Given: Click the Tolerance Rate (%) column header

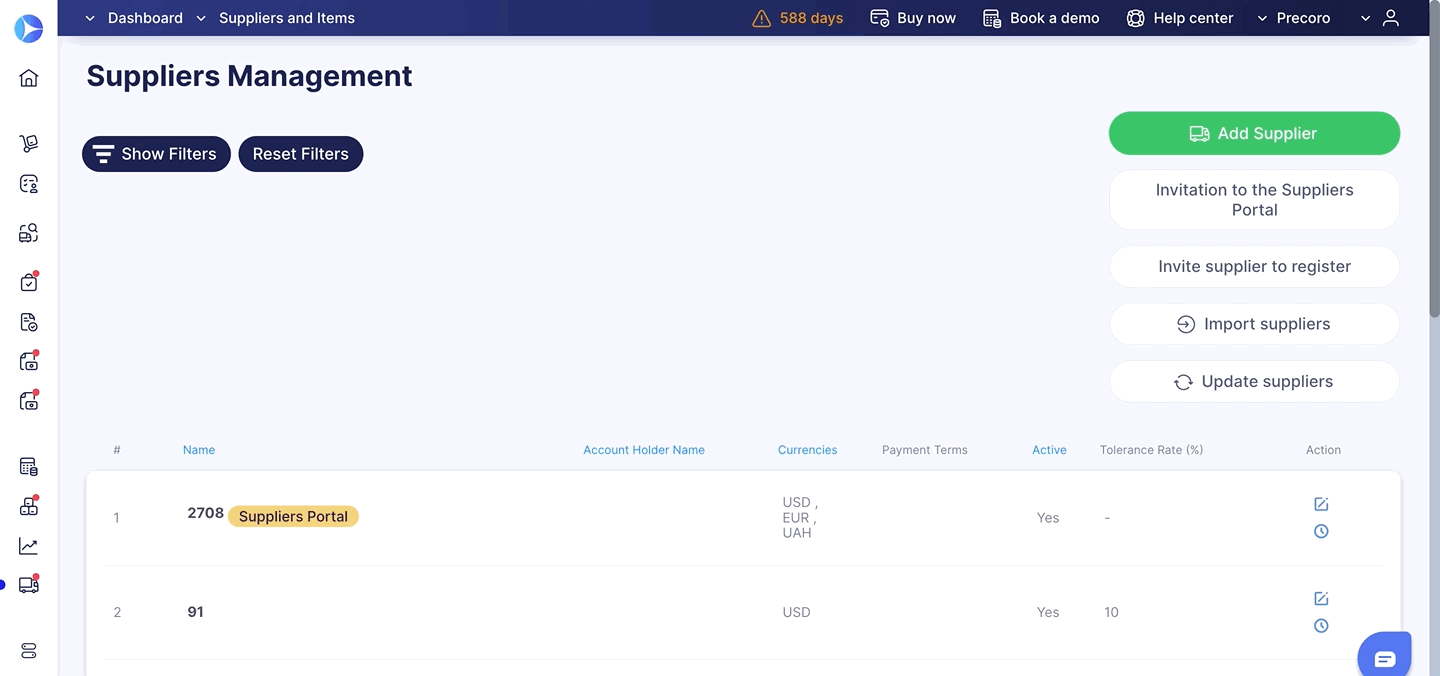Looking at the screenshot, I should 1151,450.
